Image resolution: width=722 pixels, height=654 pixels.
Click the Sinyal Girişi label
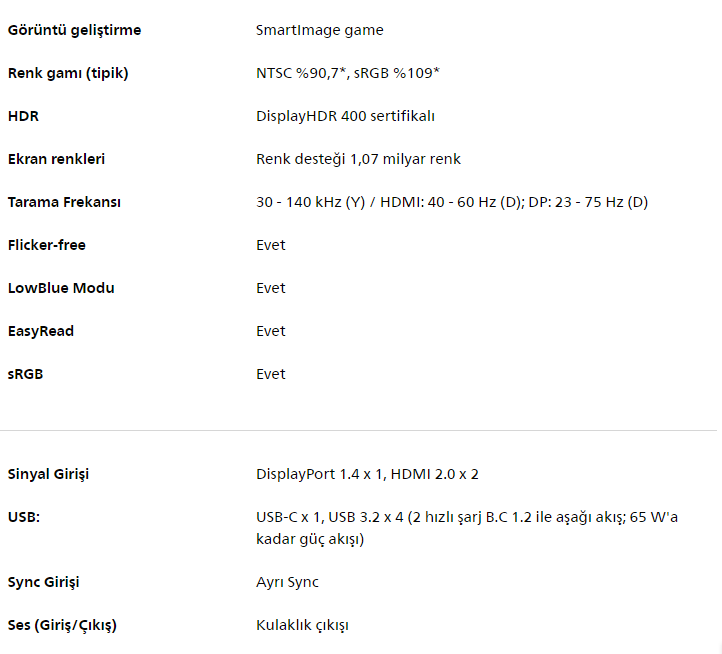48,474
